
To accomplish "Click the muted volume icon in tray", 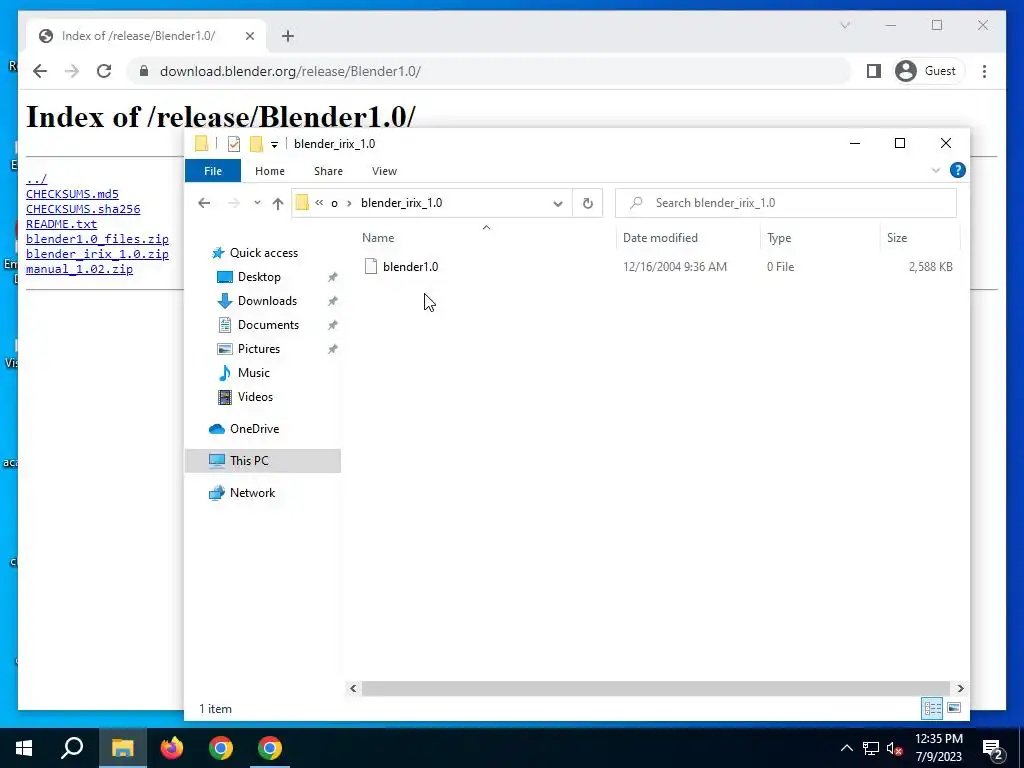I will (895, 748).
